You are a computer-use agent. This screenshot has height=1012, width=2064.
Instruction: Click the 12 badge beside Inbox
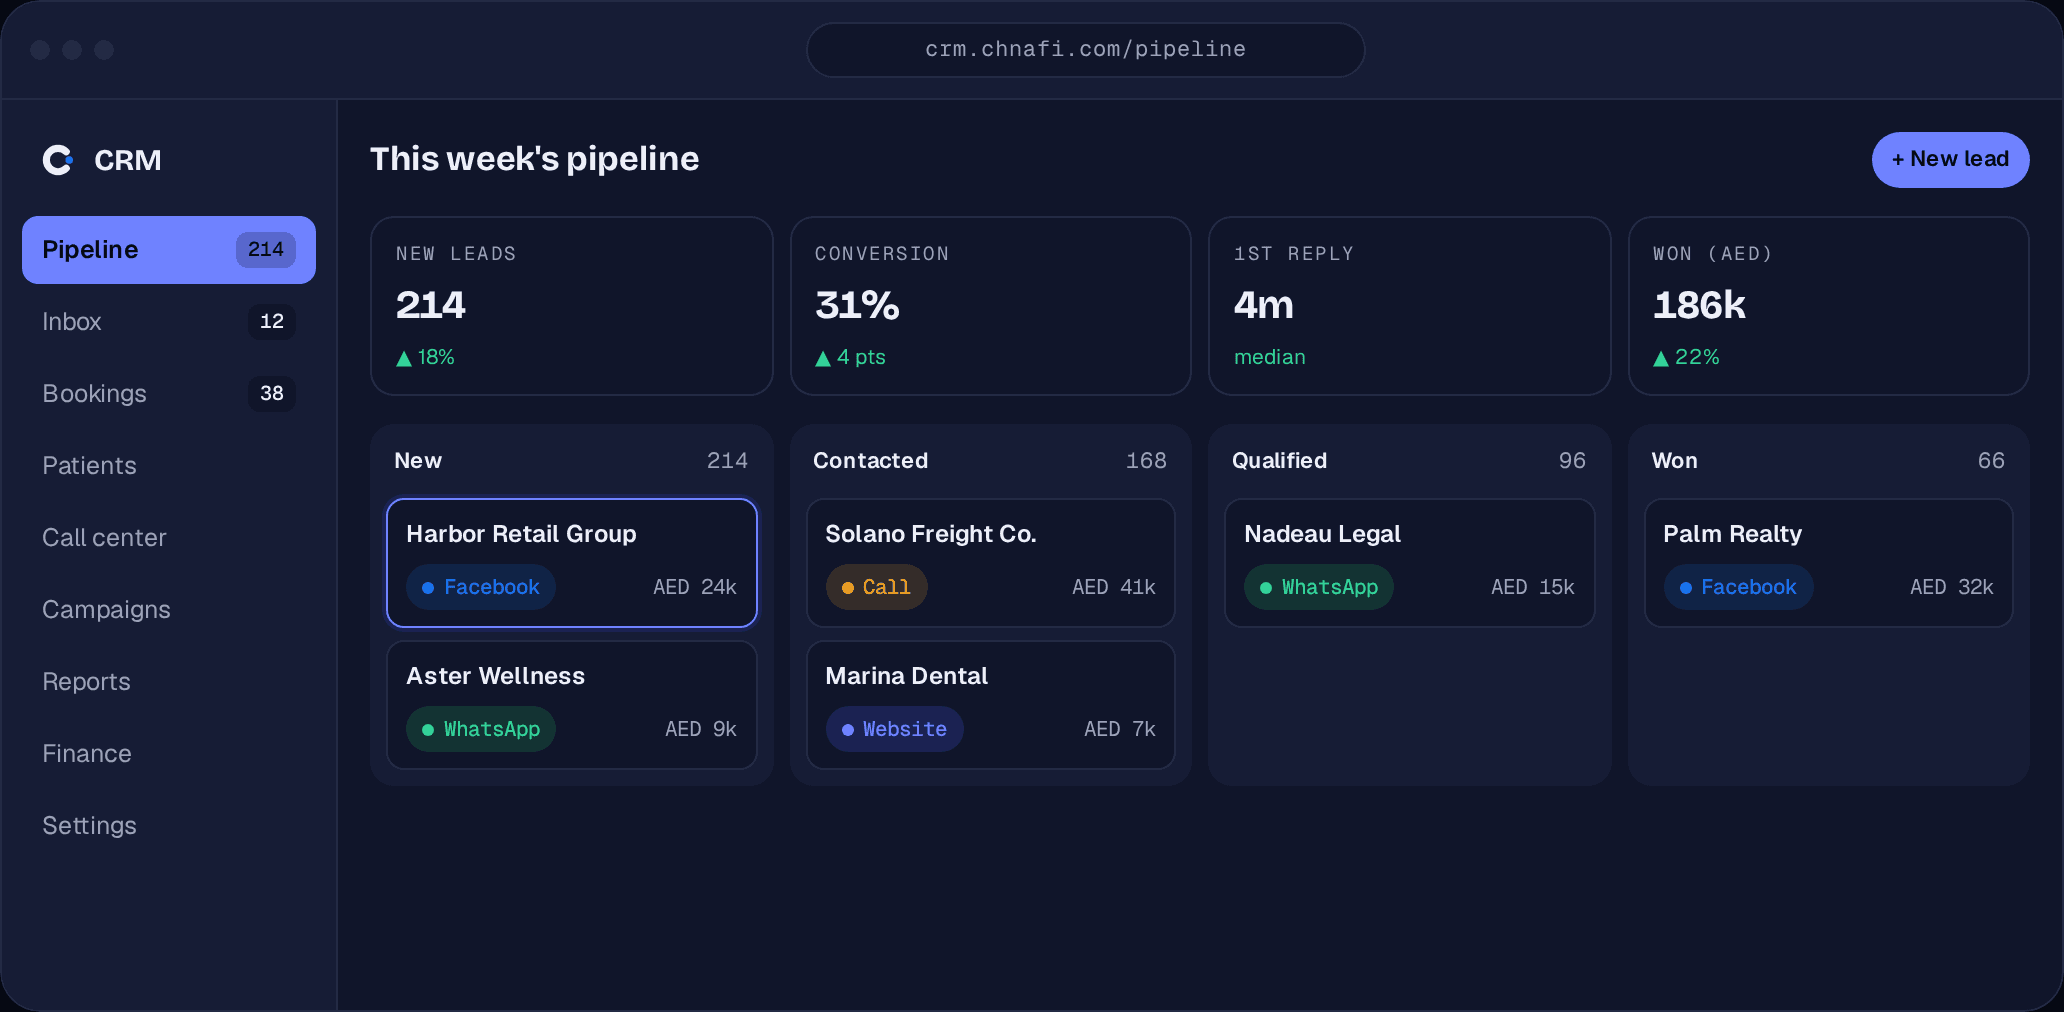272,322
